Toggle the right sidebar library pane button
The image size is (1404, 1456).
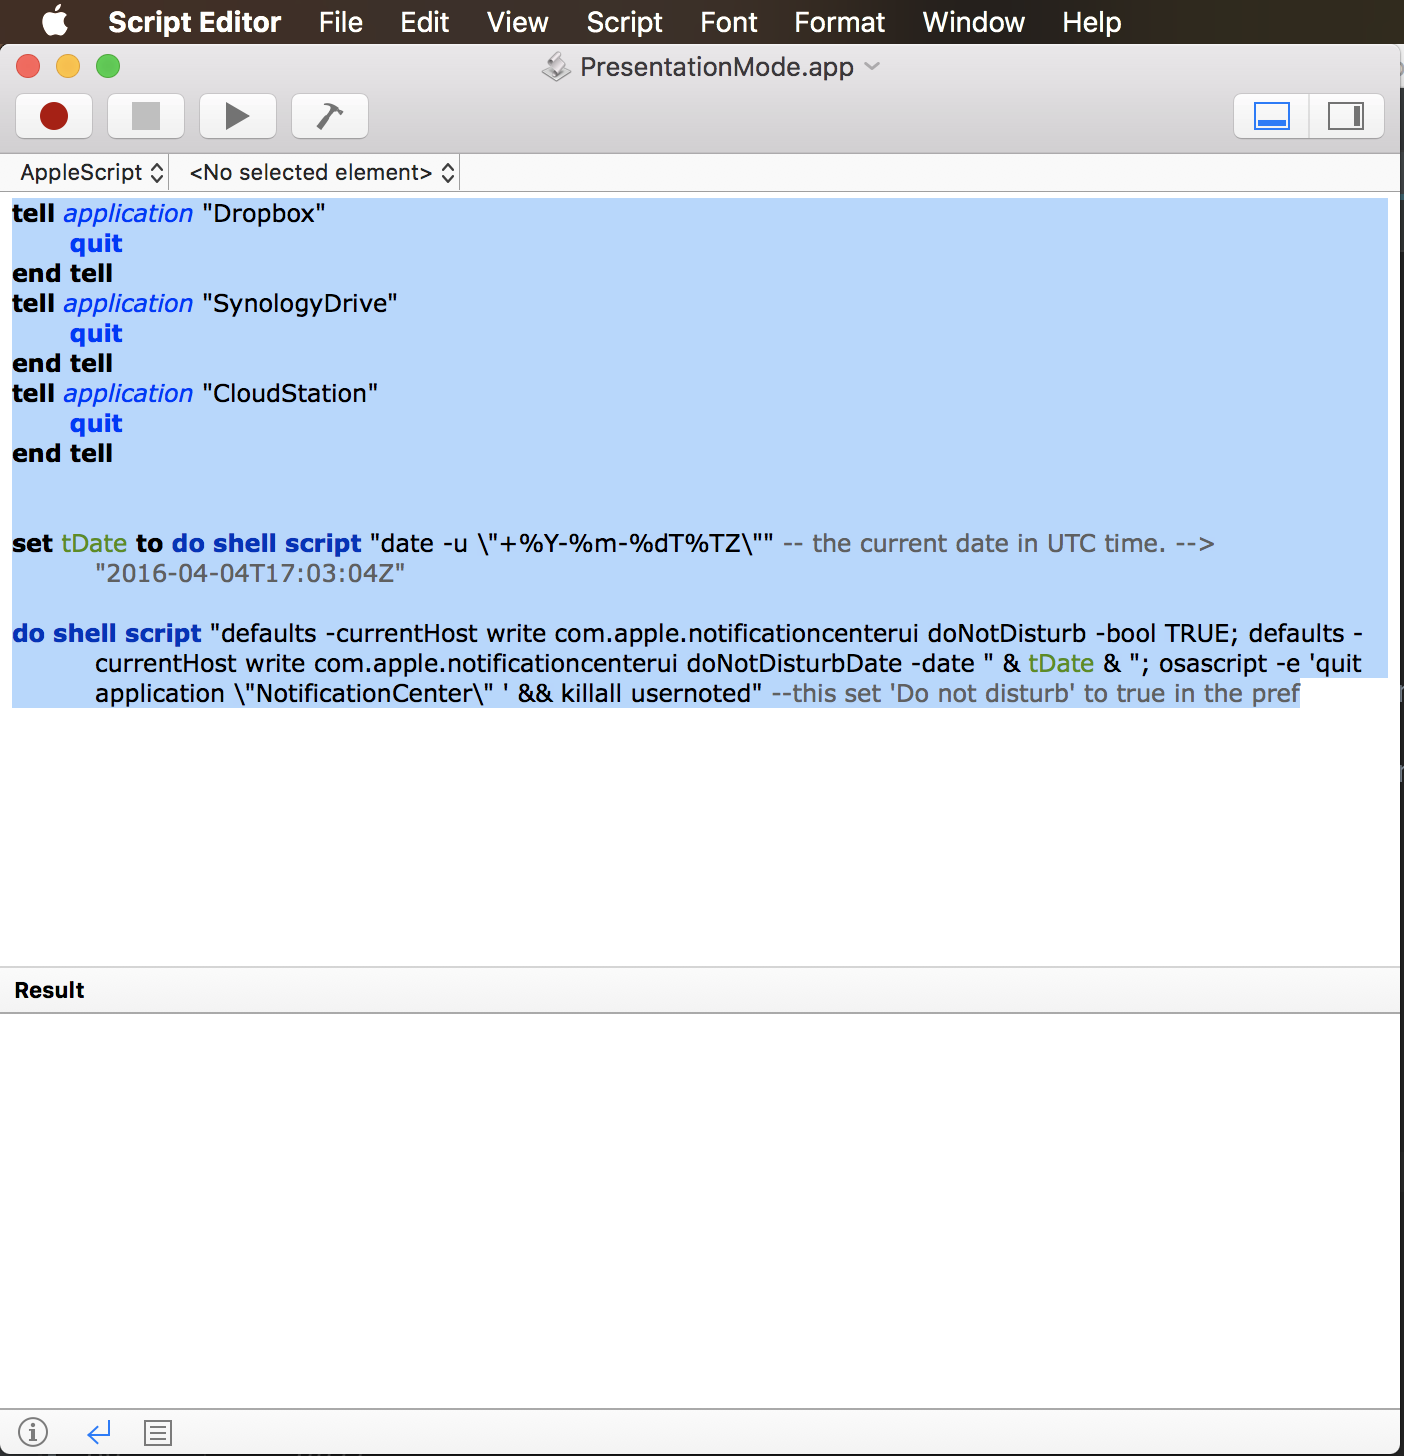1346,116
